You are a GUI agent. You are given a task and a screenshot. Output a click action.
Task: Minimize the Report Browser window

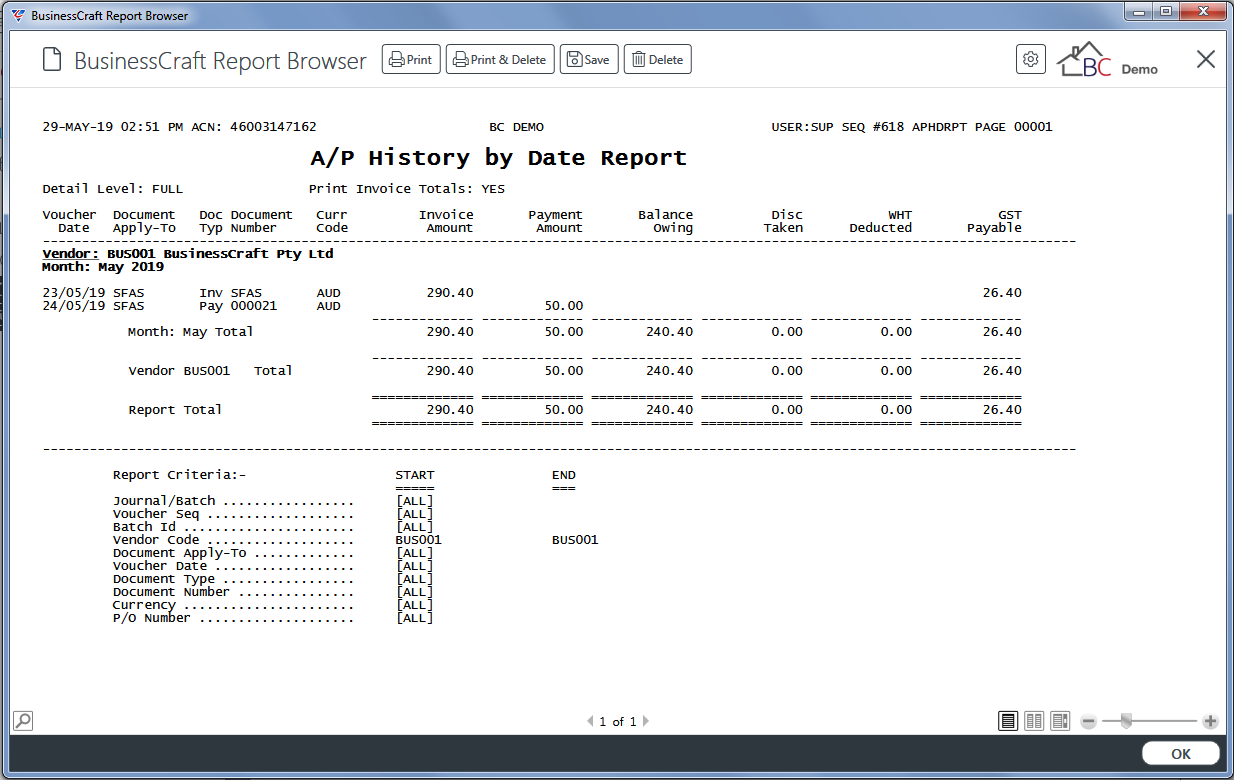click(1138, 12)
